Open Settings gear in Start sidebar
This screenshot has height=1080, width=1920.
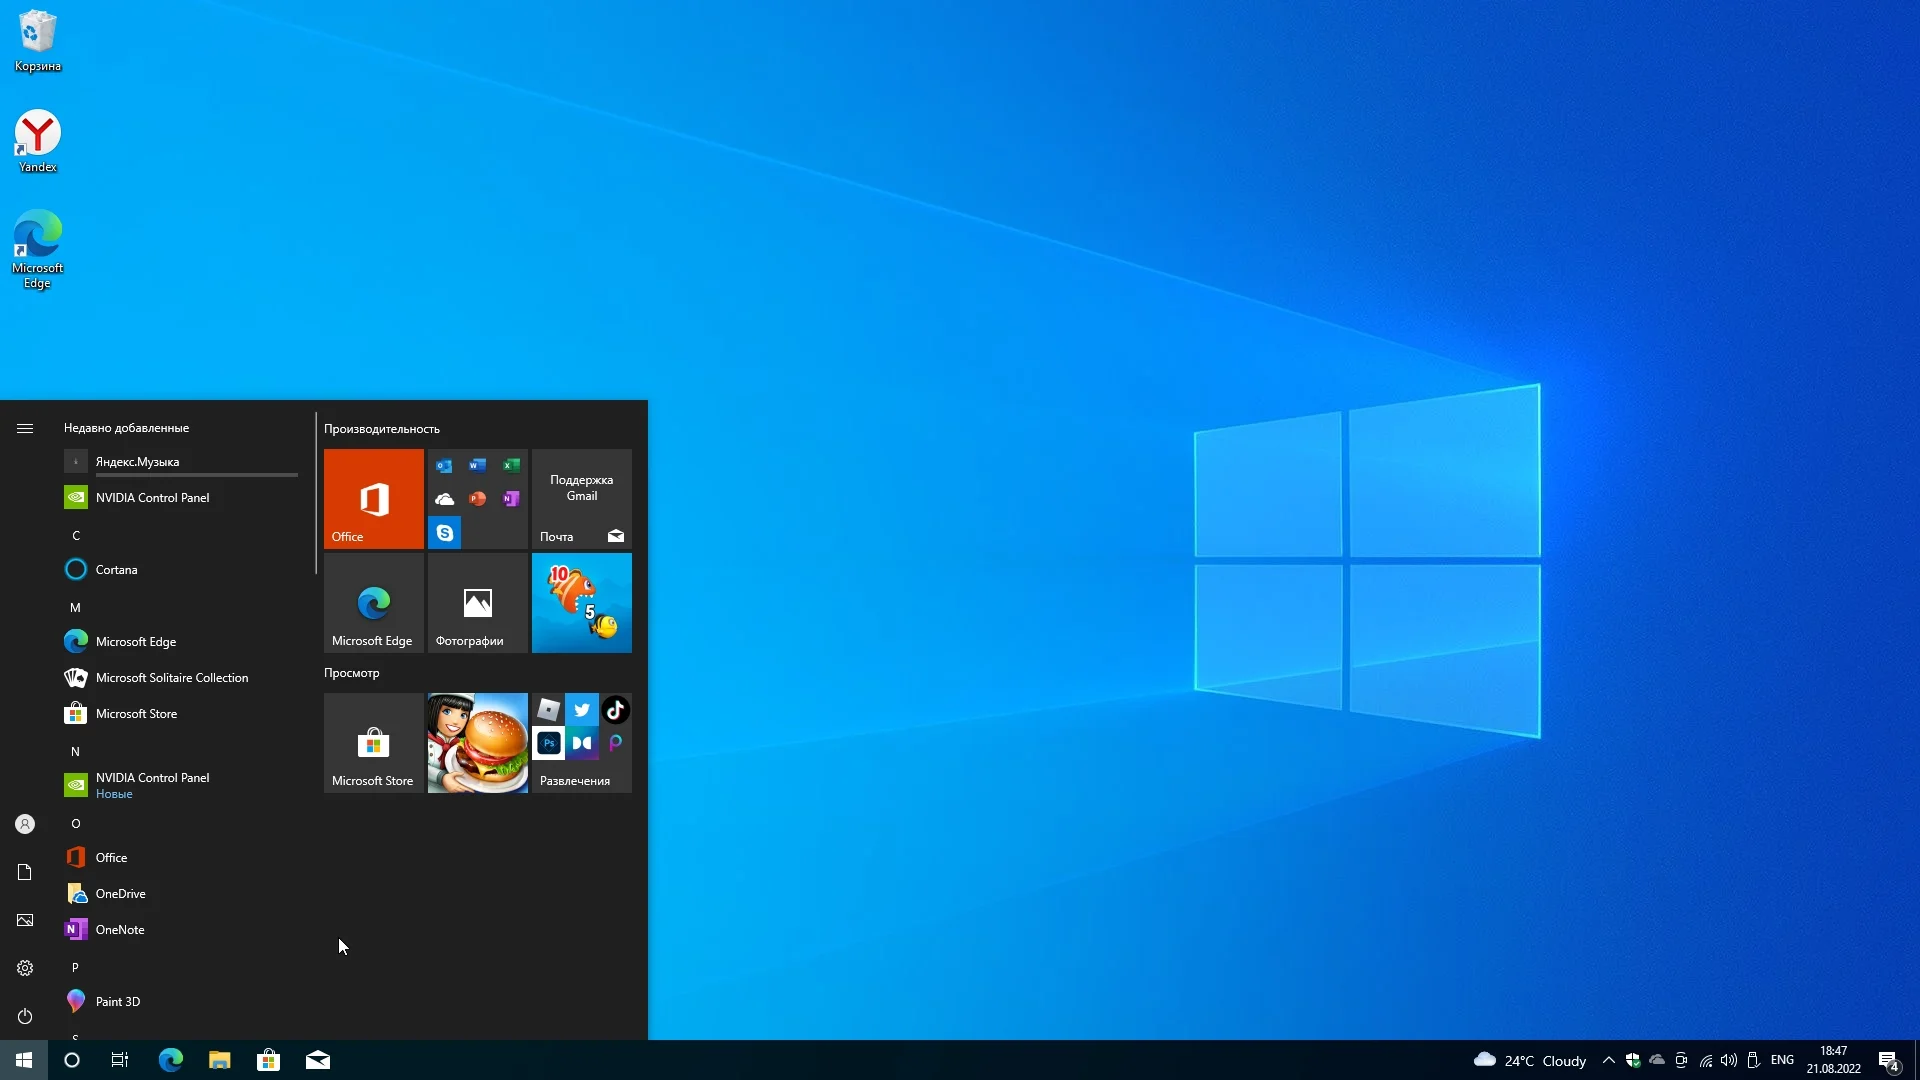click(x=25, y=968)
